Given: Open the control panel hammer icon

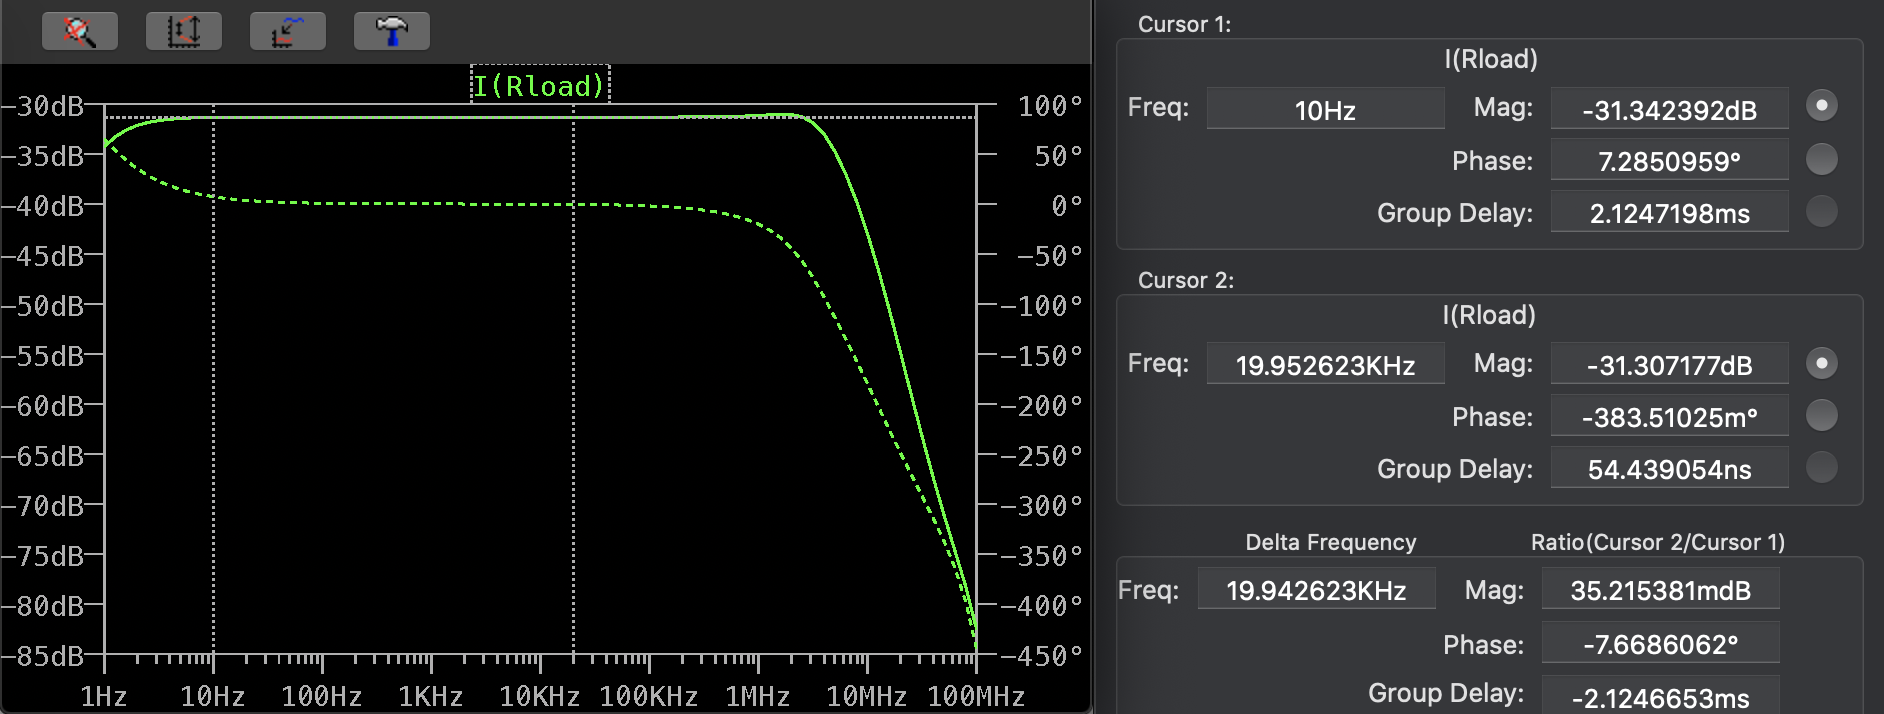Looking at the screenshot, I should [392, 31].
